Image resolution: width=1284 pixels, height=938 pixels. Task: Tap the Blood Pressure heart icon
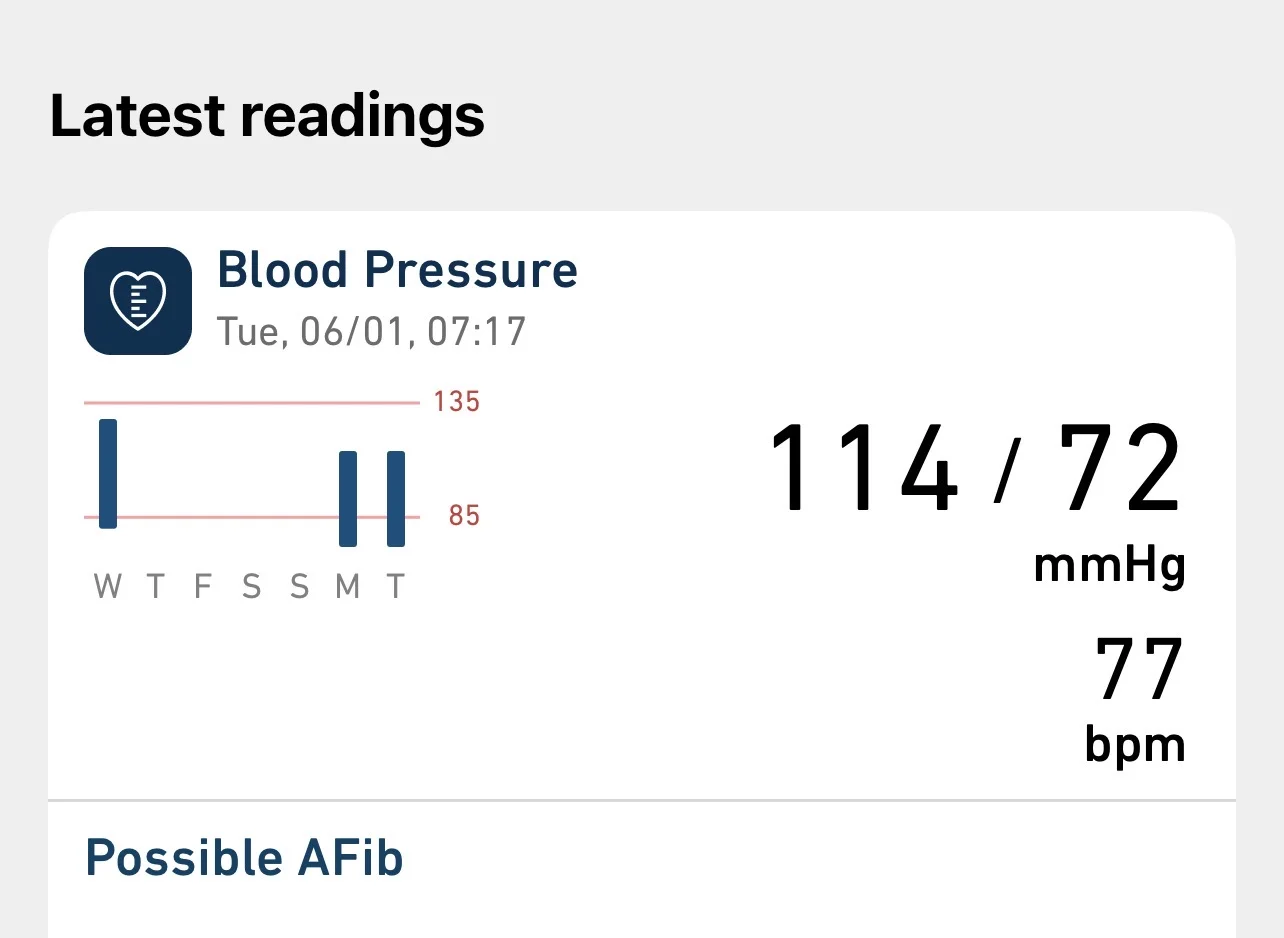click(138, 301)
